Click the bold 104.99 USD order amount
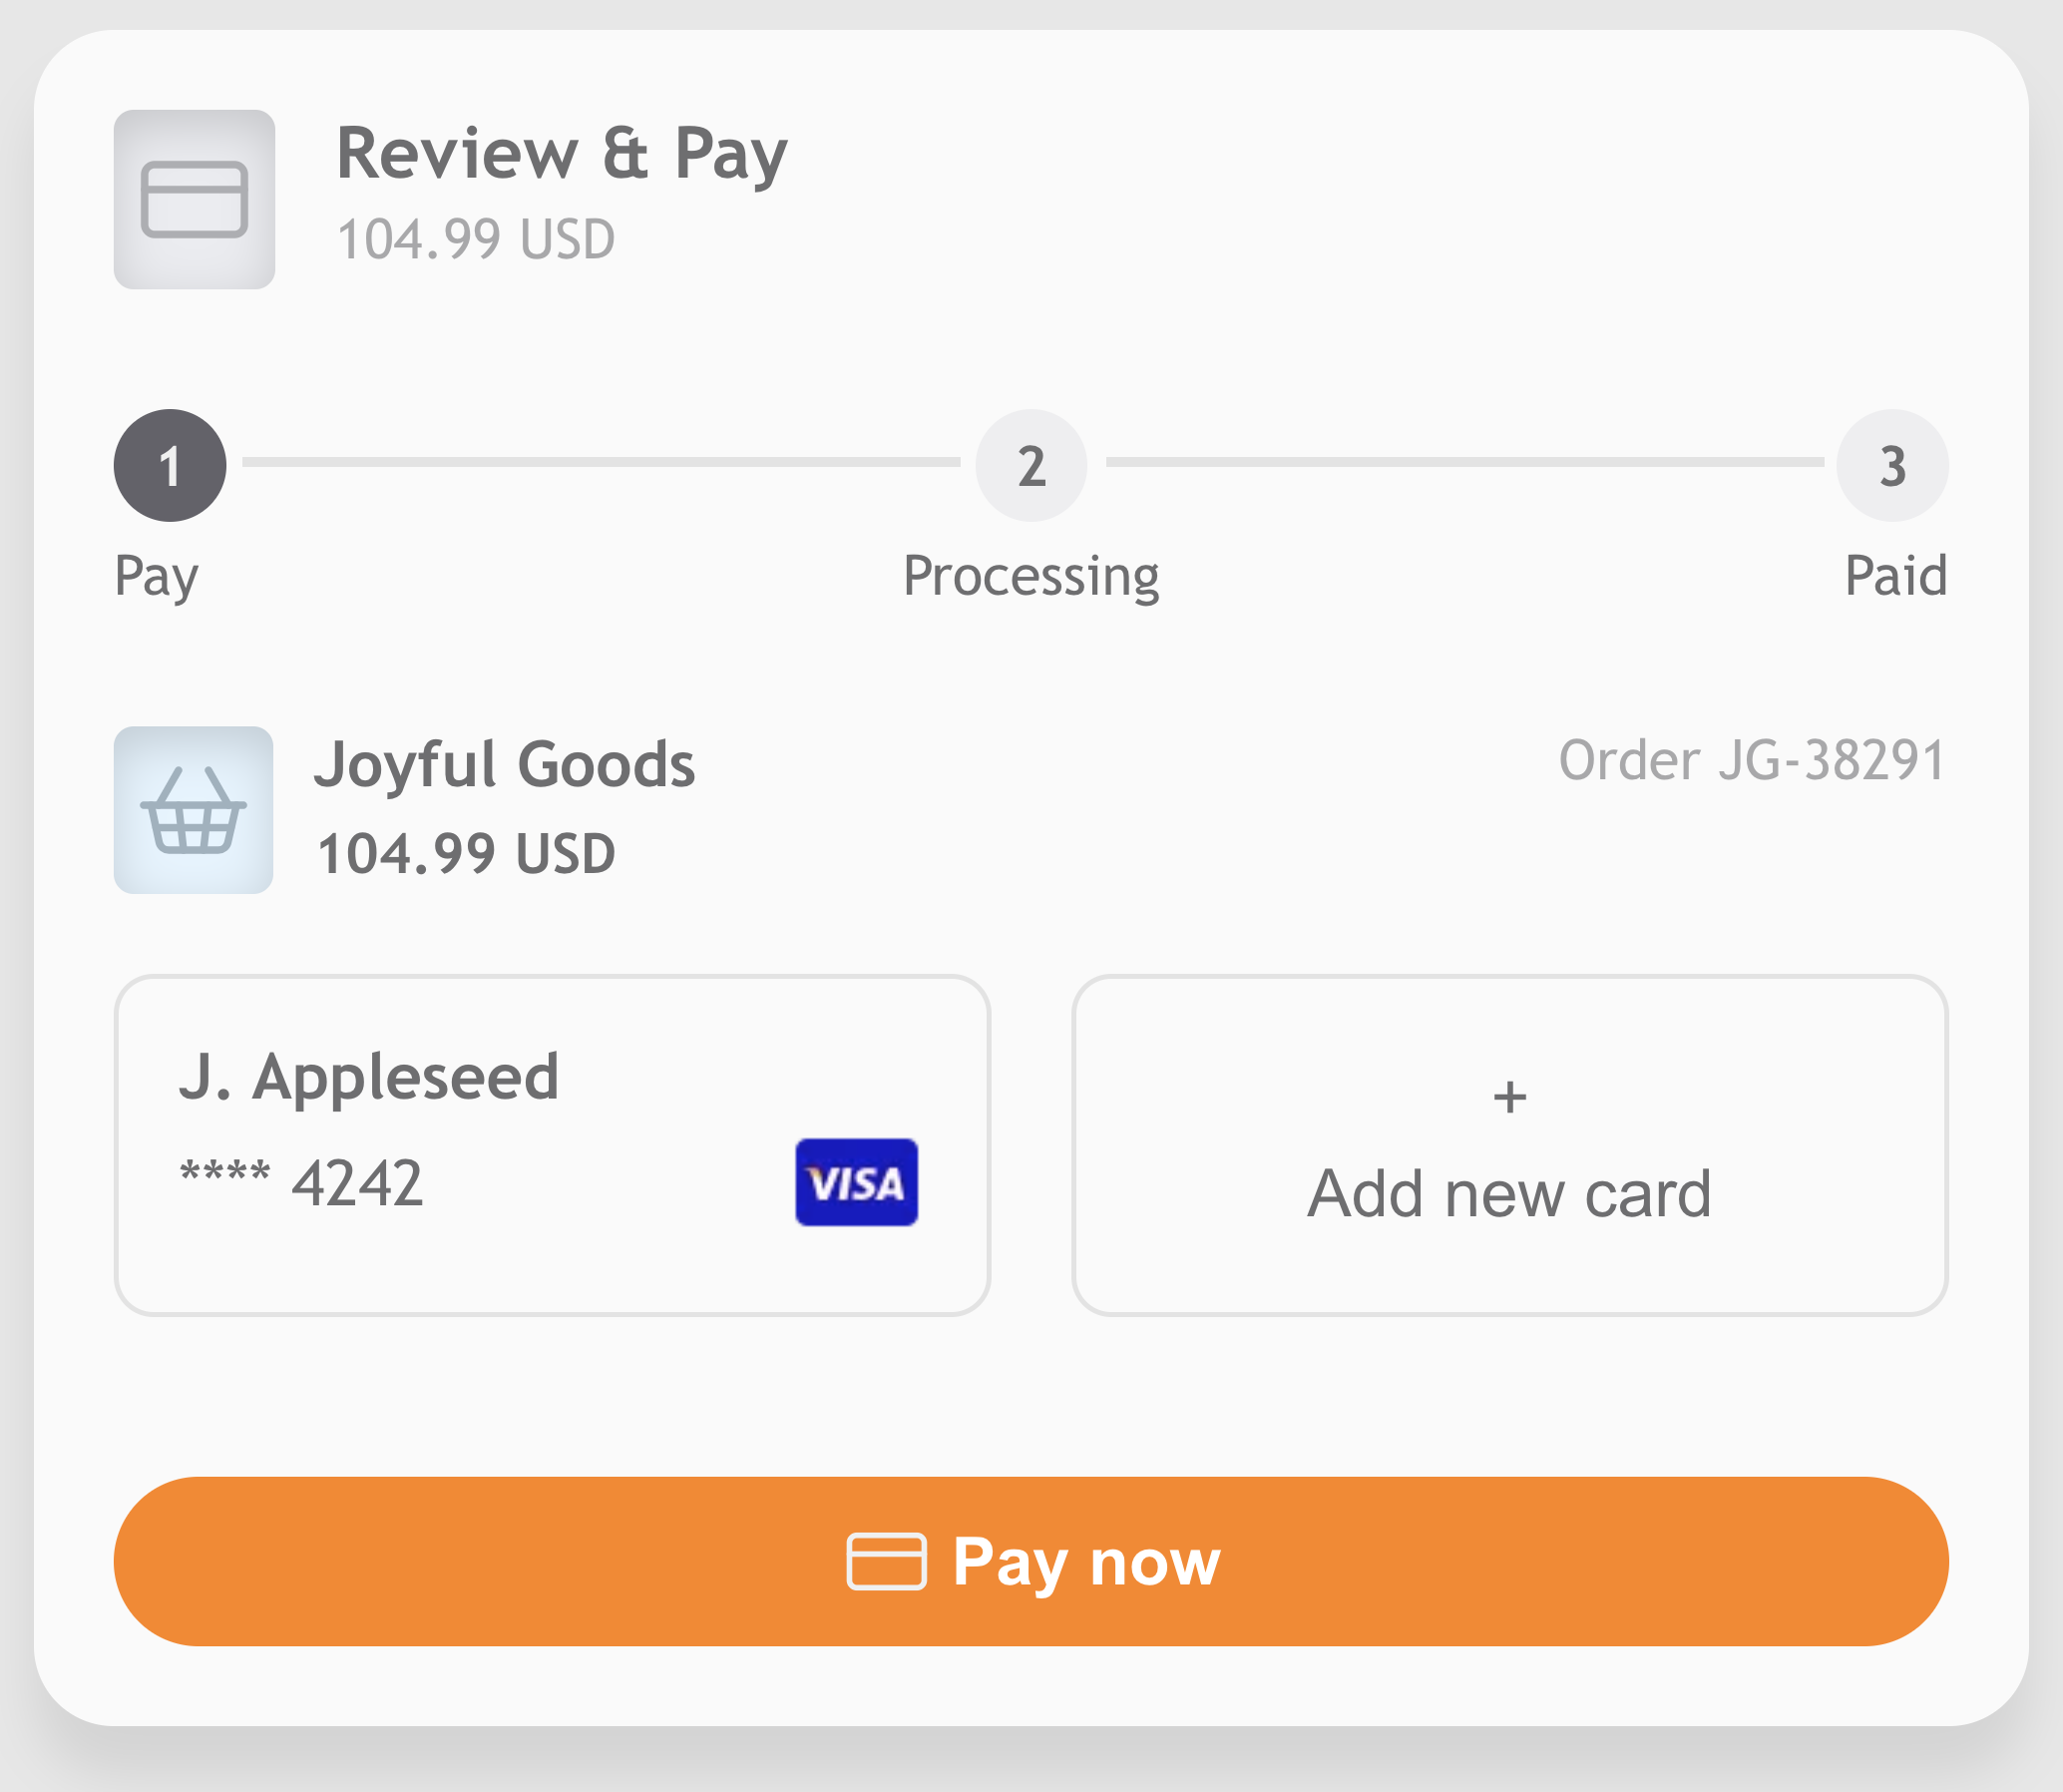Image resolution: width=2063 pixels, height=1792 pixels. point(466,854)
